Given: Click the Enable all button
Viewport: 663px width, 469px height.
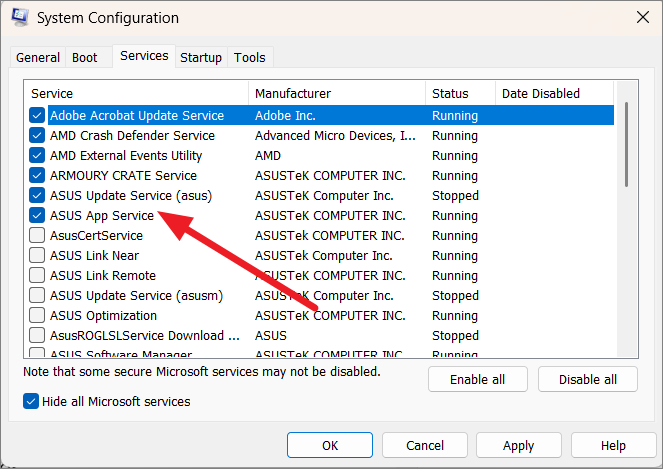Looking at the screenshot, I should 478,379.
